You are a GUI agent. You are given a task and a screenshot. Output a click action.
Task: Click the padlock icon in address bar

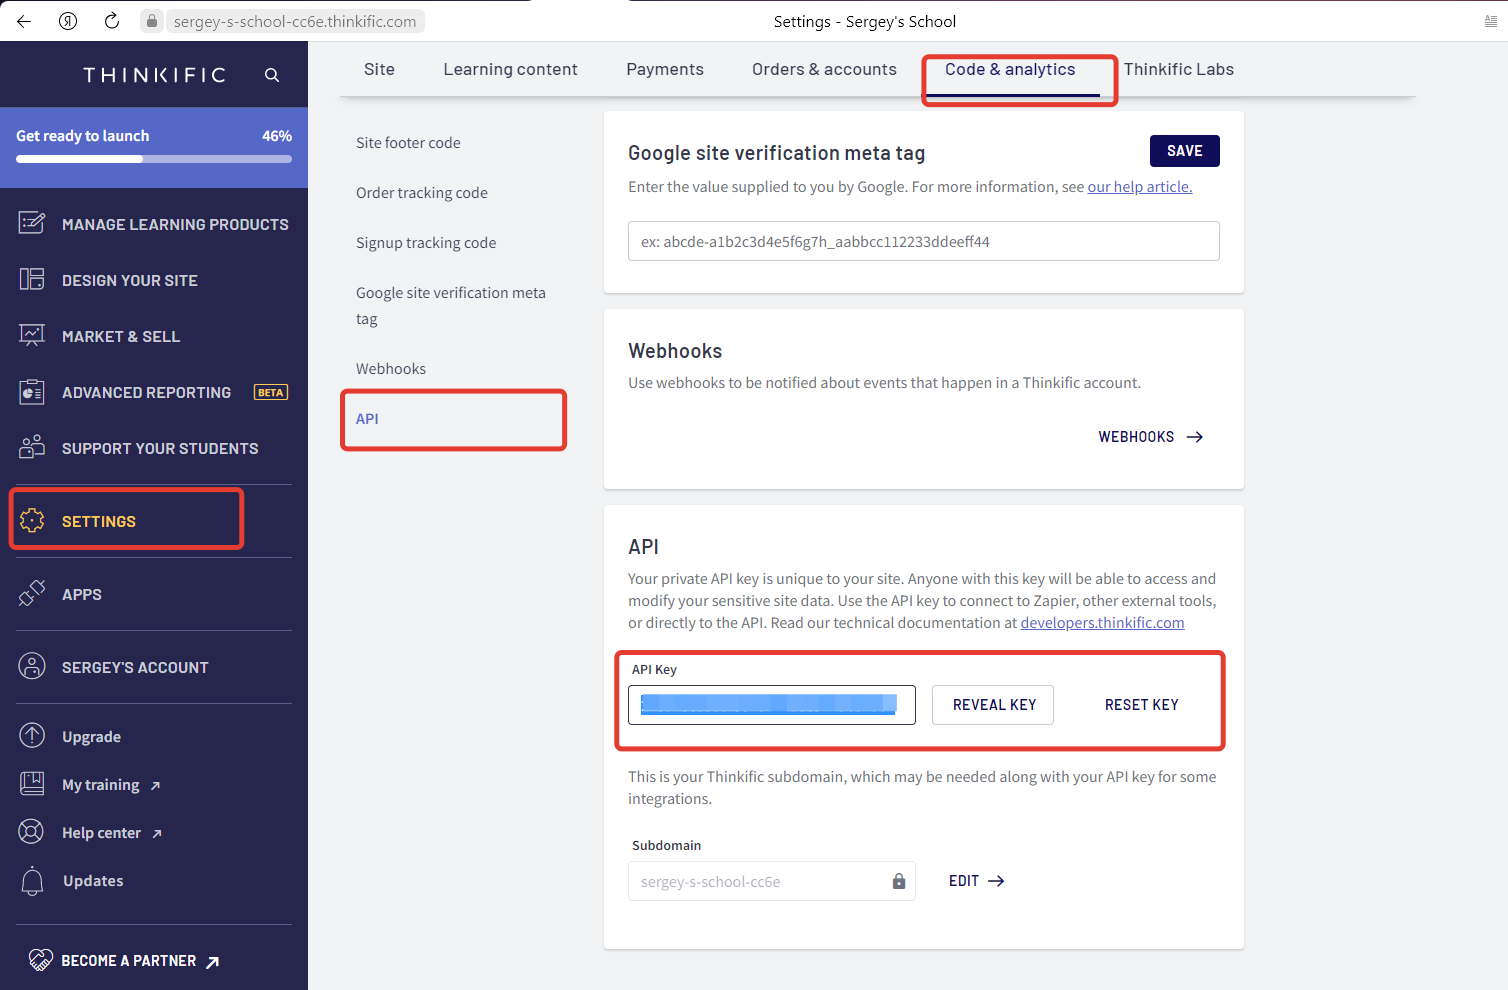[x=152, y=21]
